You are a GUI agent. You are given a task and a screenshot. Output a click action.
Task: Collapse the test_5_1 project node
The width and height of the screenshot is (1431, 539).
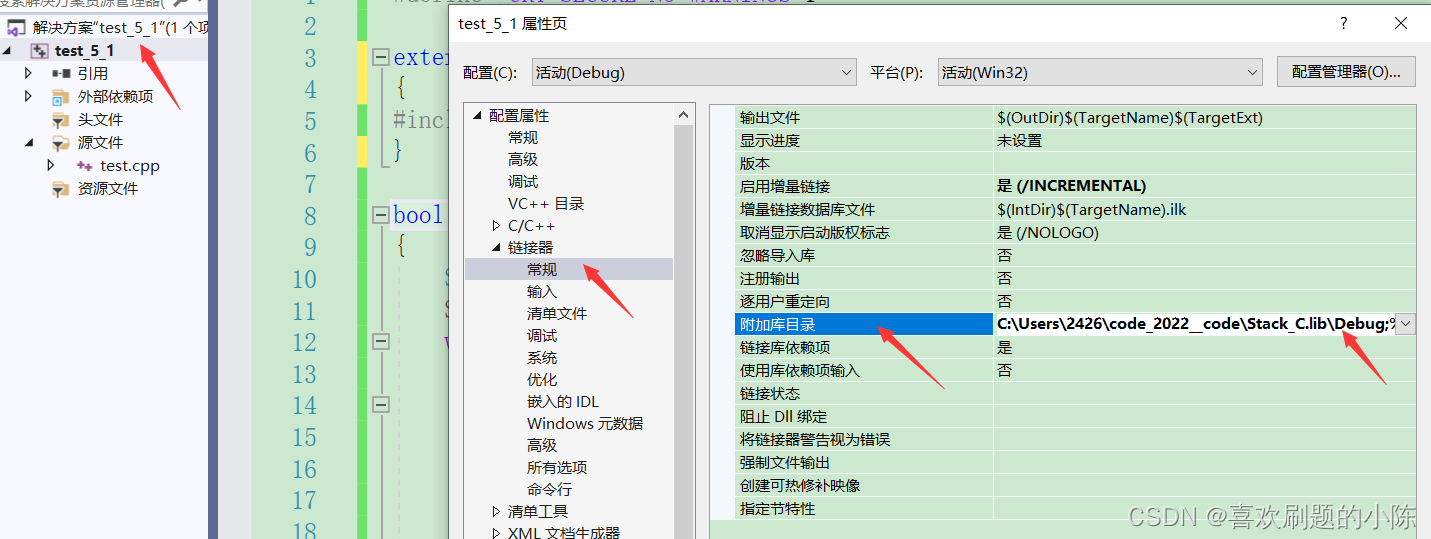9,51
